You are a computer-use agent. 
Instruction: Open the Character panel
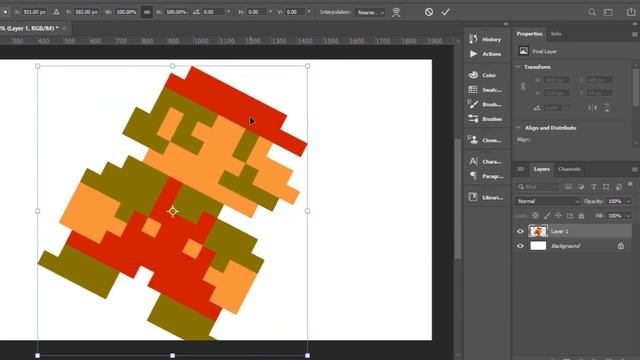click(x=485, y=162)
